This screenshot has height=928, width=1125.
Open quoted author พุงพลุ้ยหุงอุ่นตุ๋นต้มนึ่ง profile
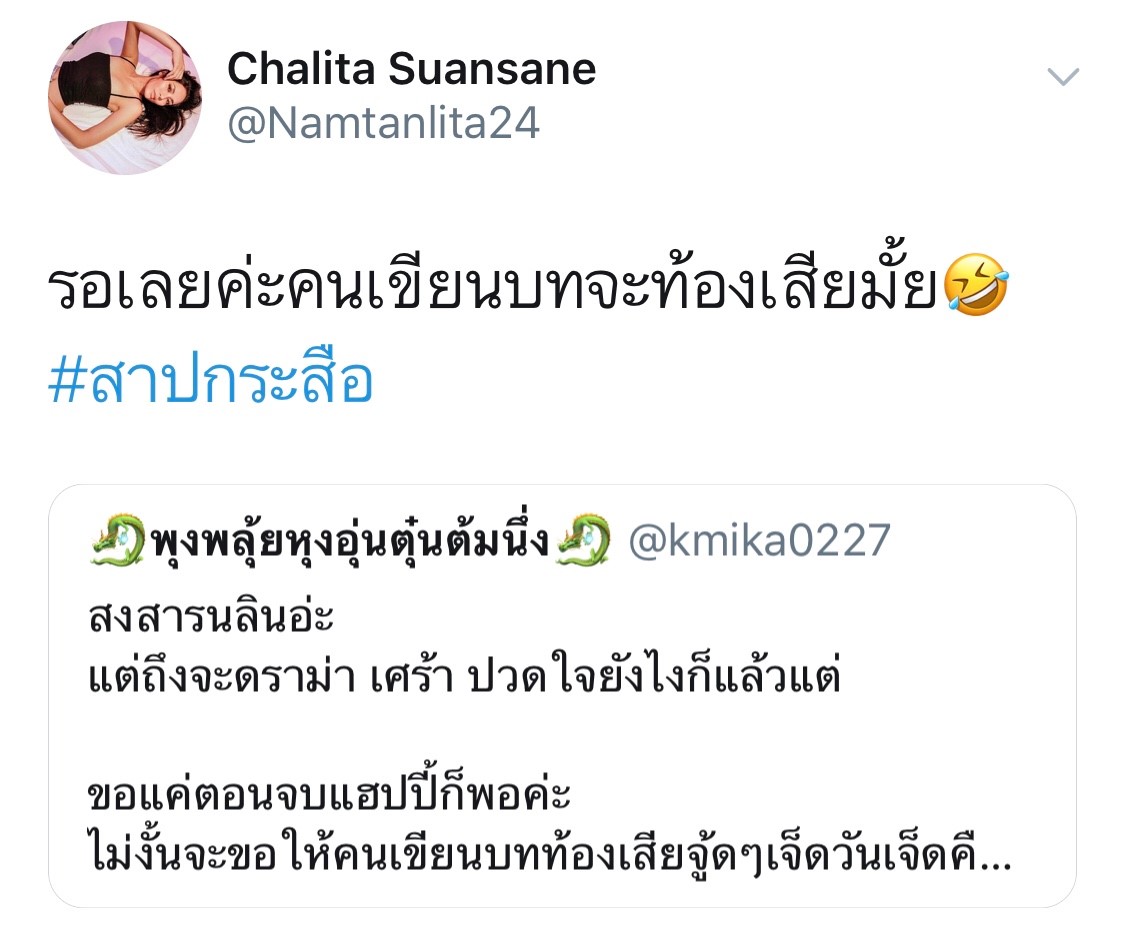click(351, 540)
